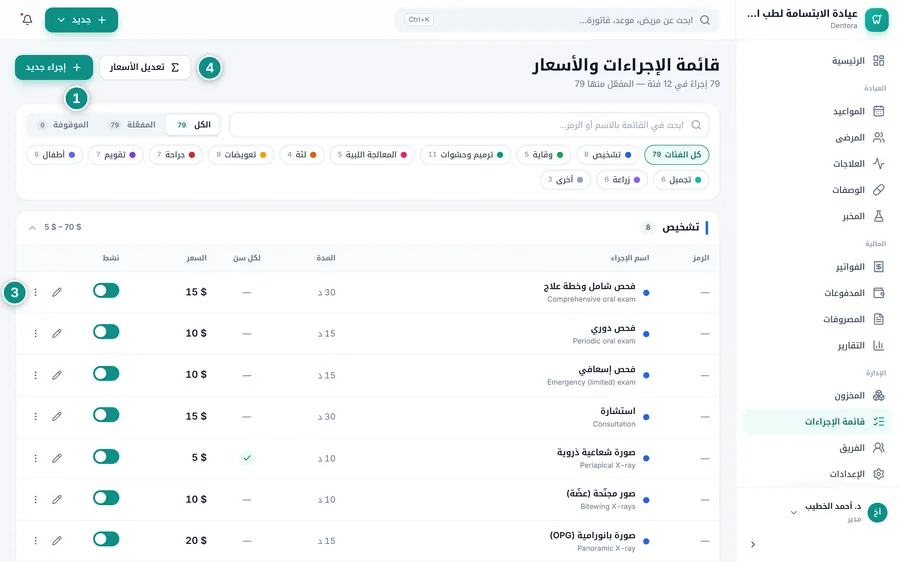The height and width of the screenshot is (562, 900).
Task: Filter by المعالجة اللبية category chip
Action: (x=372, y=154)
